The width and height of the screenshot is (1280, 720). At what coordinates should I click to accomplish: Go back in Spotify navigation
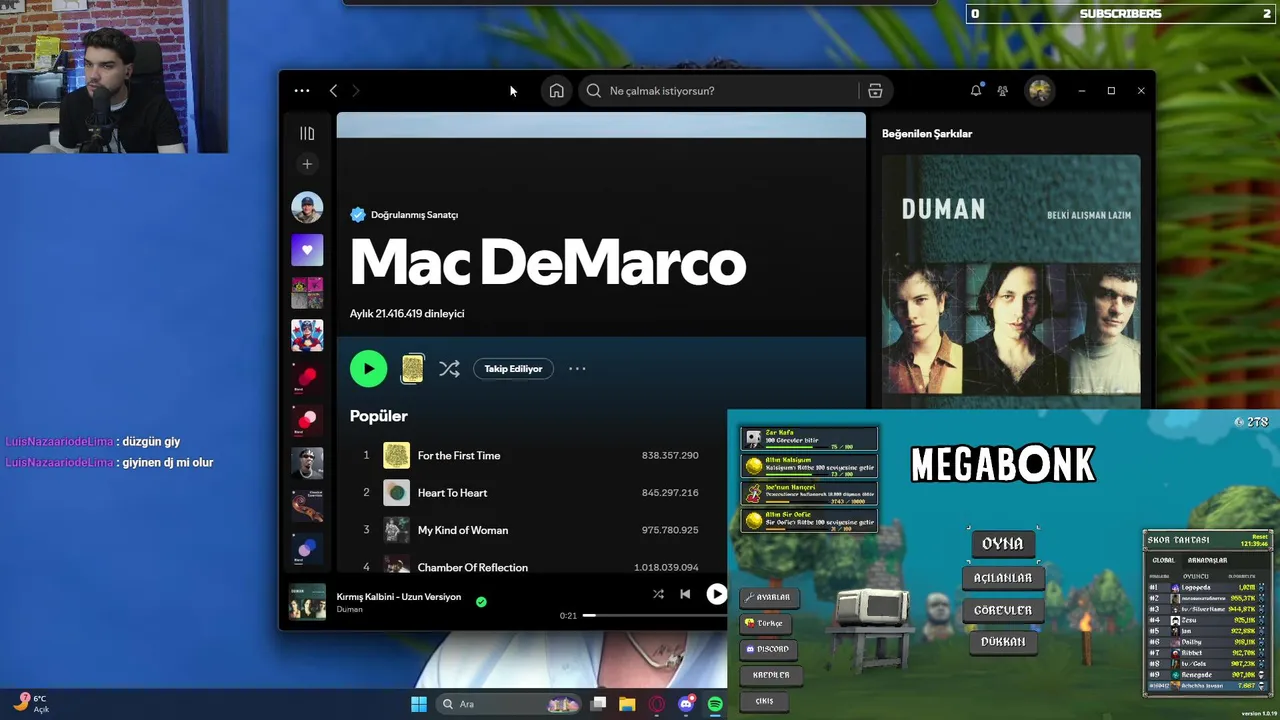tap(333, 91)
